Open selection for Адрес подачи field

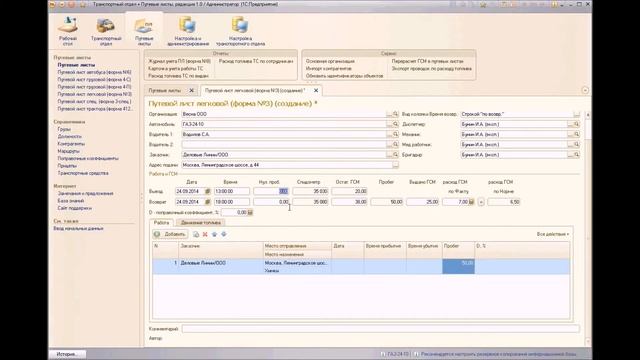pyautogui.click(x=396, y=165)
